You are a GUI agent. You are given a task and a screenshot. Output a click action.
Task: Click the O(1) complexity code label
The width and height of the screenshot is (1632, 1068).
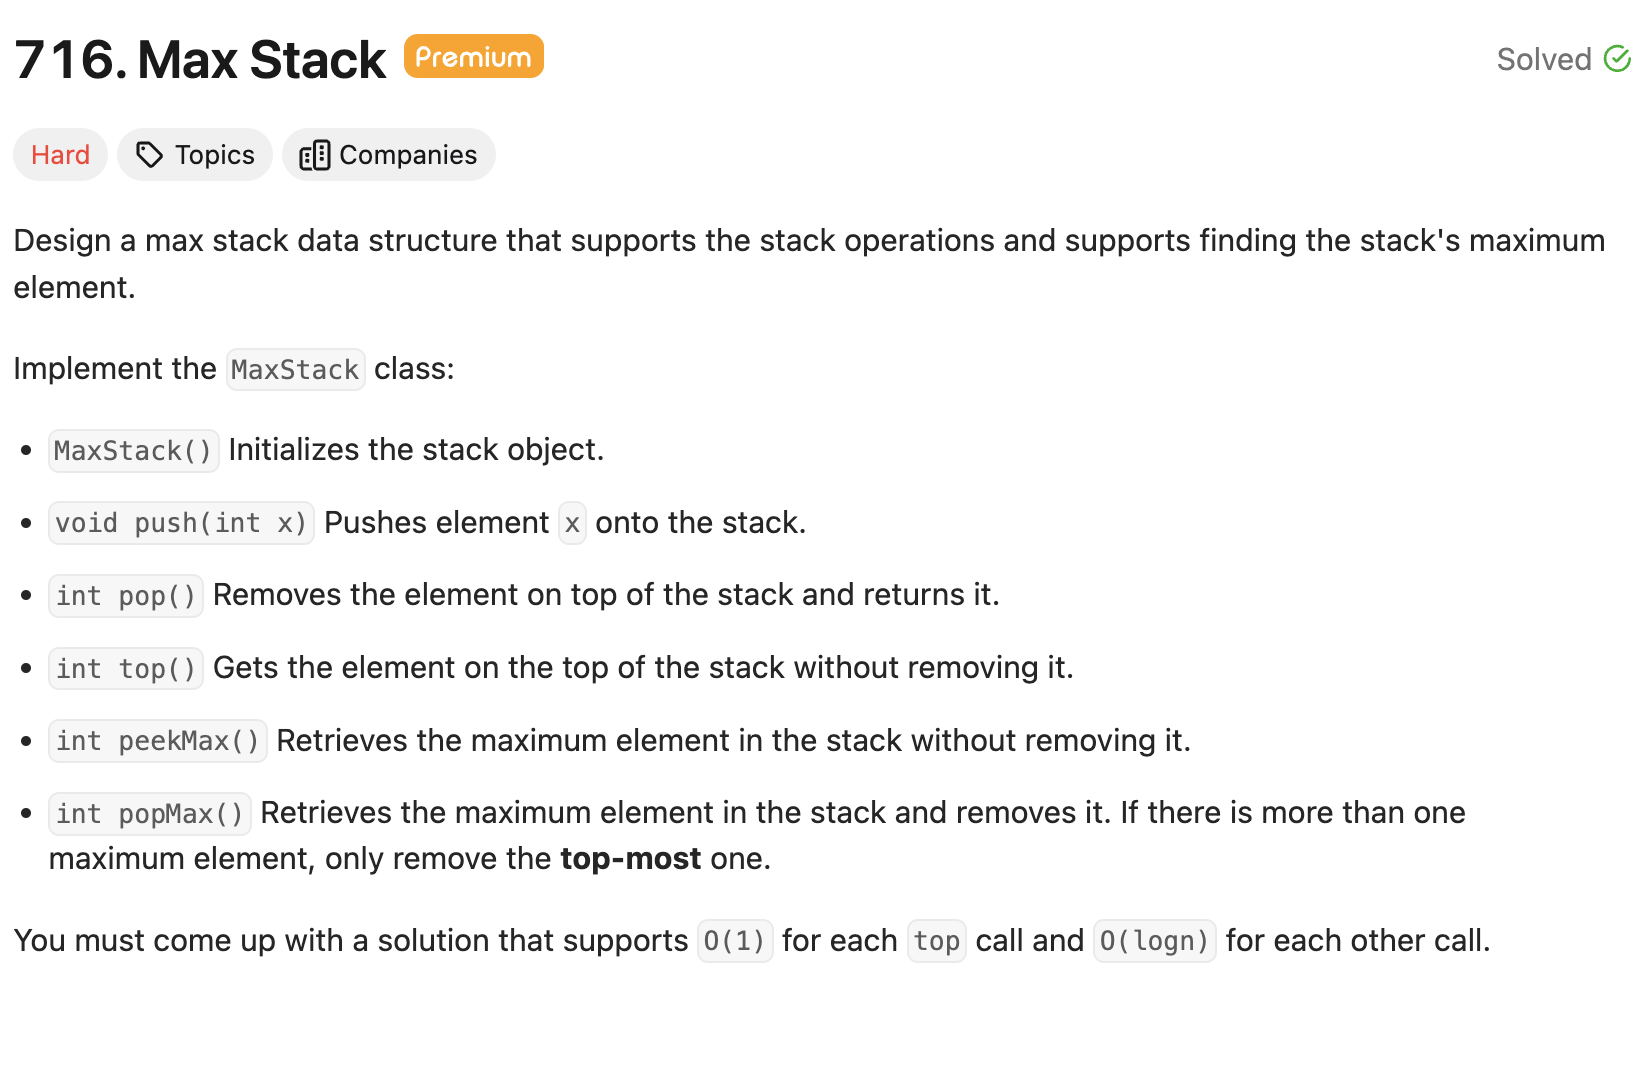click(x=735, y=941)
